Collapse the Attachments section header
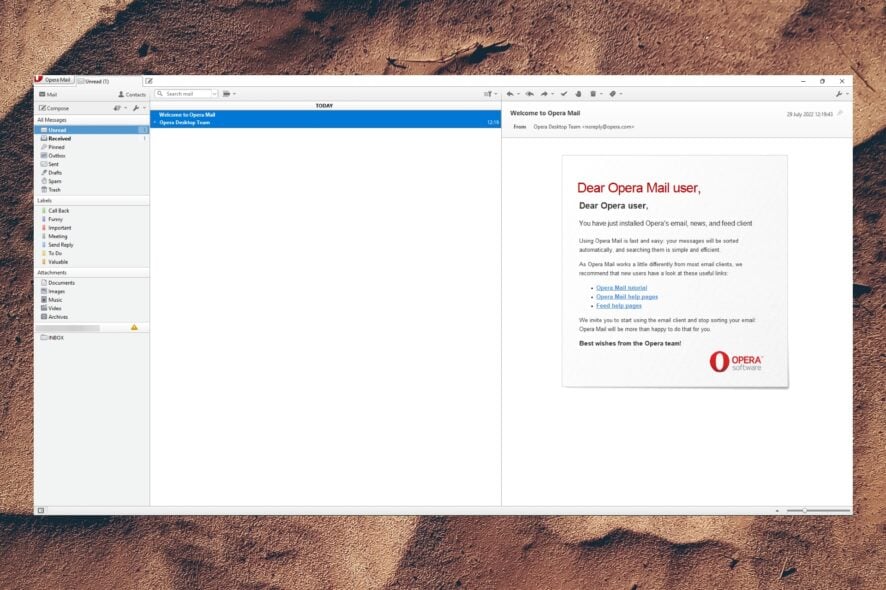Viewport: 886px width, 590px height. point(92,272)
